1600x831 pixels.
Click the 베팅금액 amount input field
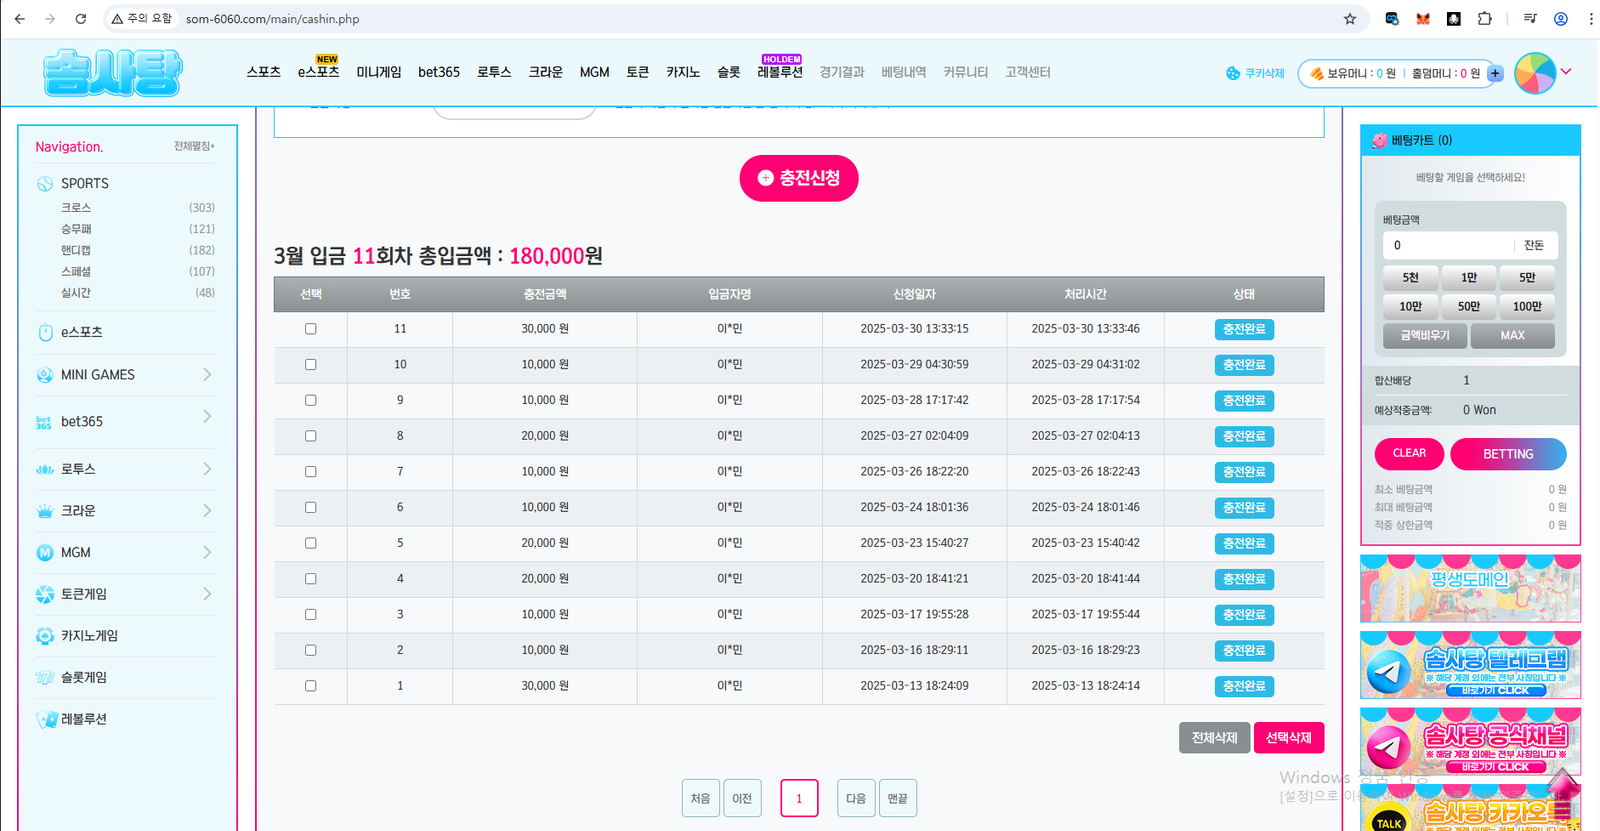pyautogui.click(x=1447, y=245)
